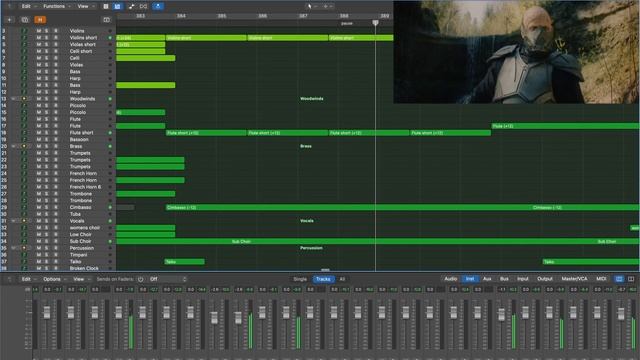Mute the Timpani track
Viewport: 640px width, 360px height.
click(x=39, y=255)
